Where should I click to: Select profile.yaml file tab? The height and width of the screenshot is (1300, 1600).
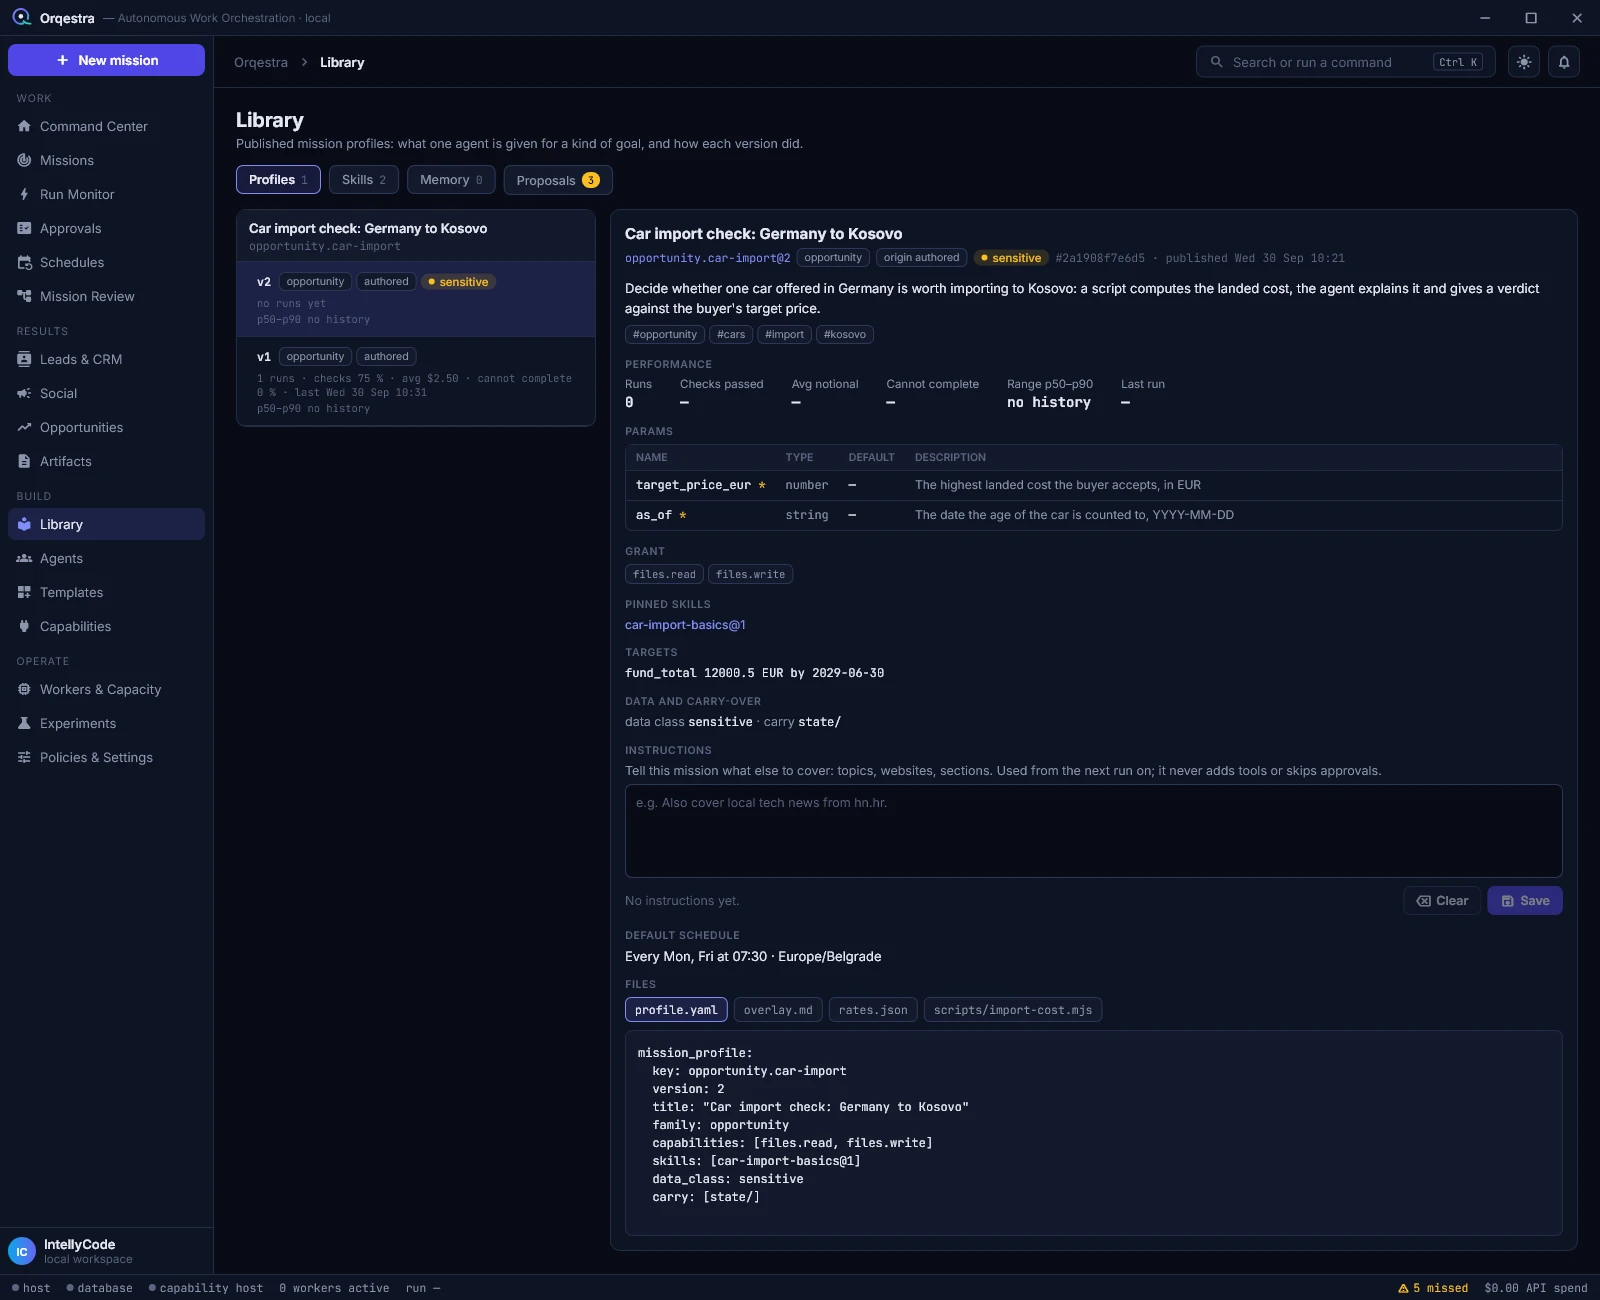676,1010
